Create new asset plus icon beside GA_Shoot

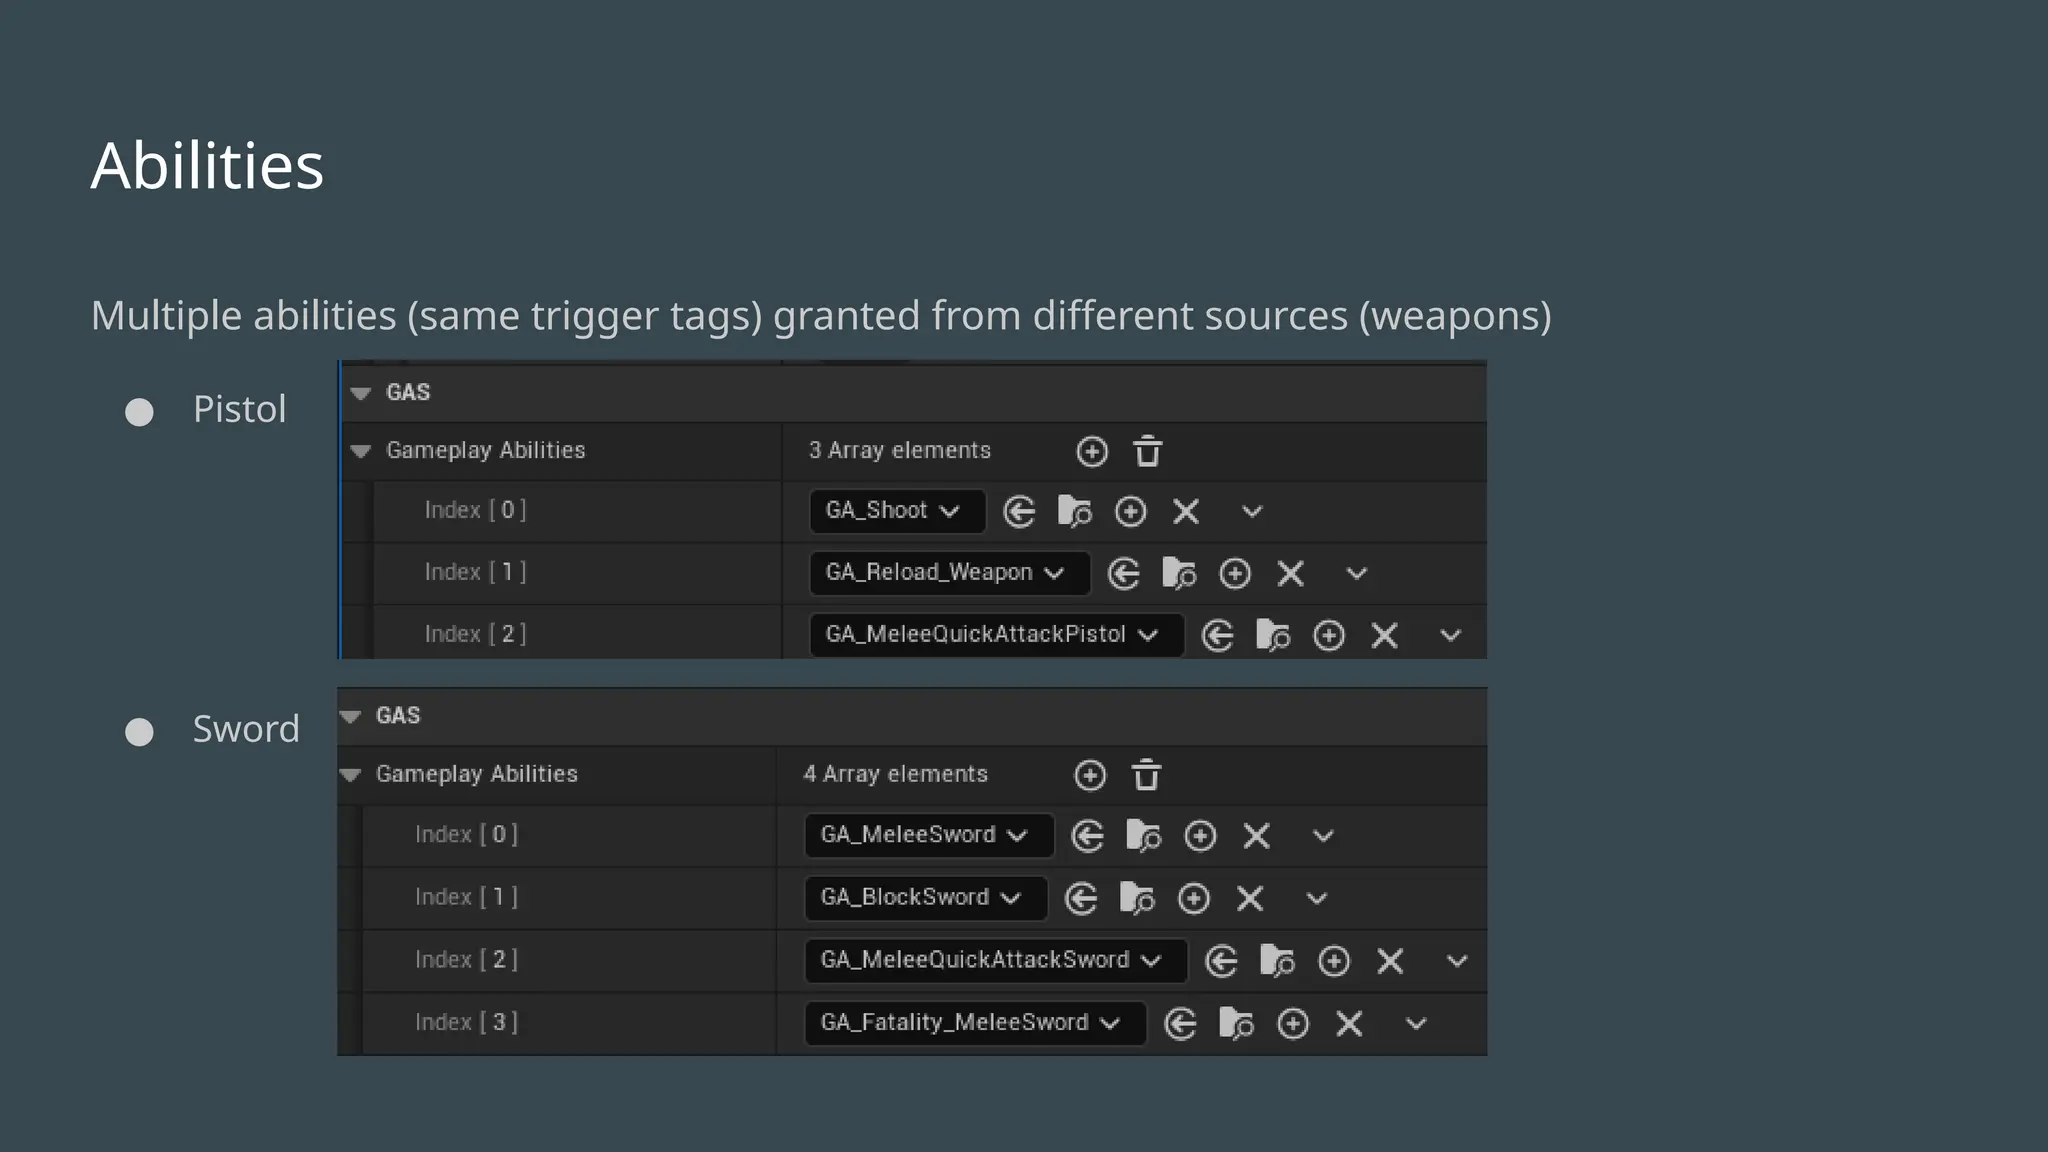1131,512
